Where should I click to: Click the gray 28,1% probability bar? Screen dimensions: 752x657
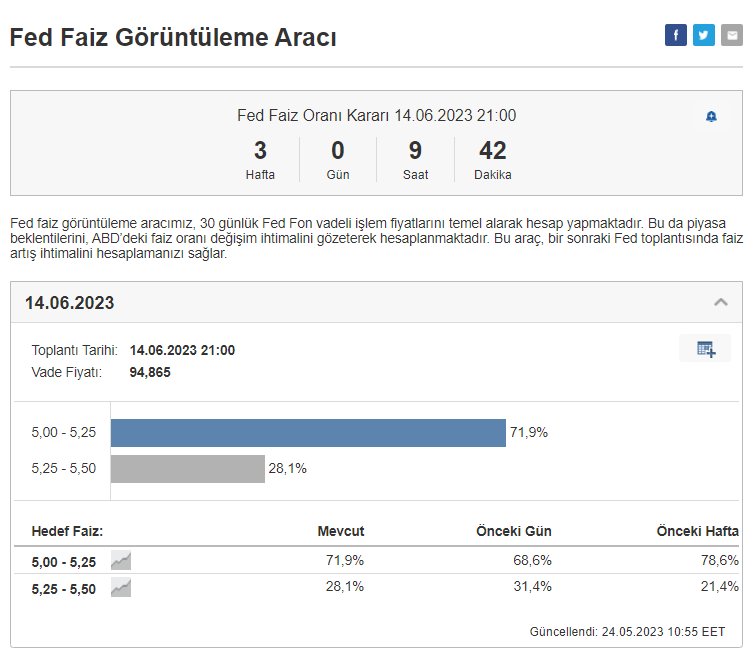(187, 469)
